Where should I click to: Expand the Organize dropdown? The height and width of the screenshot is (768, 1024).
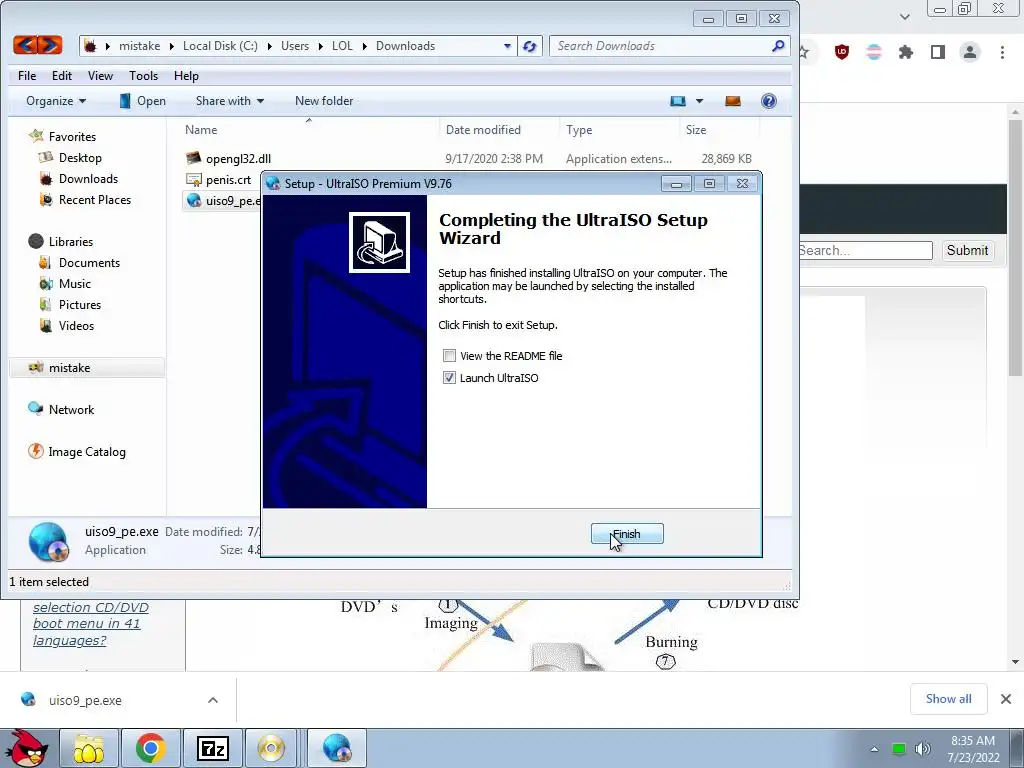pos(56,101)
